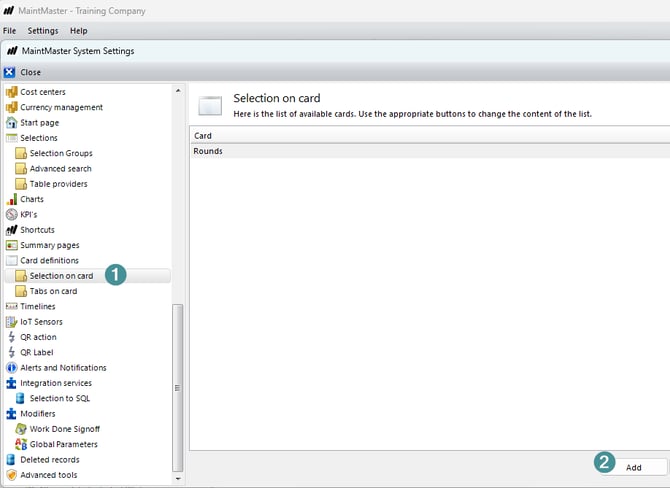Screen dimensions: 670x488
Task: Select Card definitions label
Action: [x=50, y=260]
